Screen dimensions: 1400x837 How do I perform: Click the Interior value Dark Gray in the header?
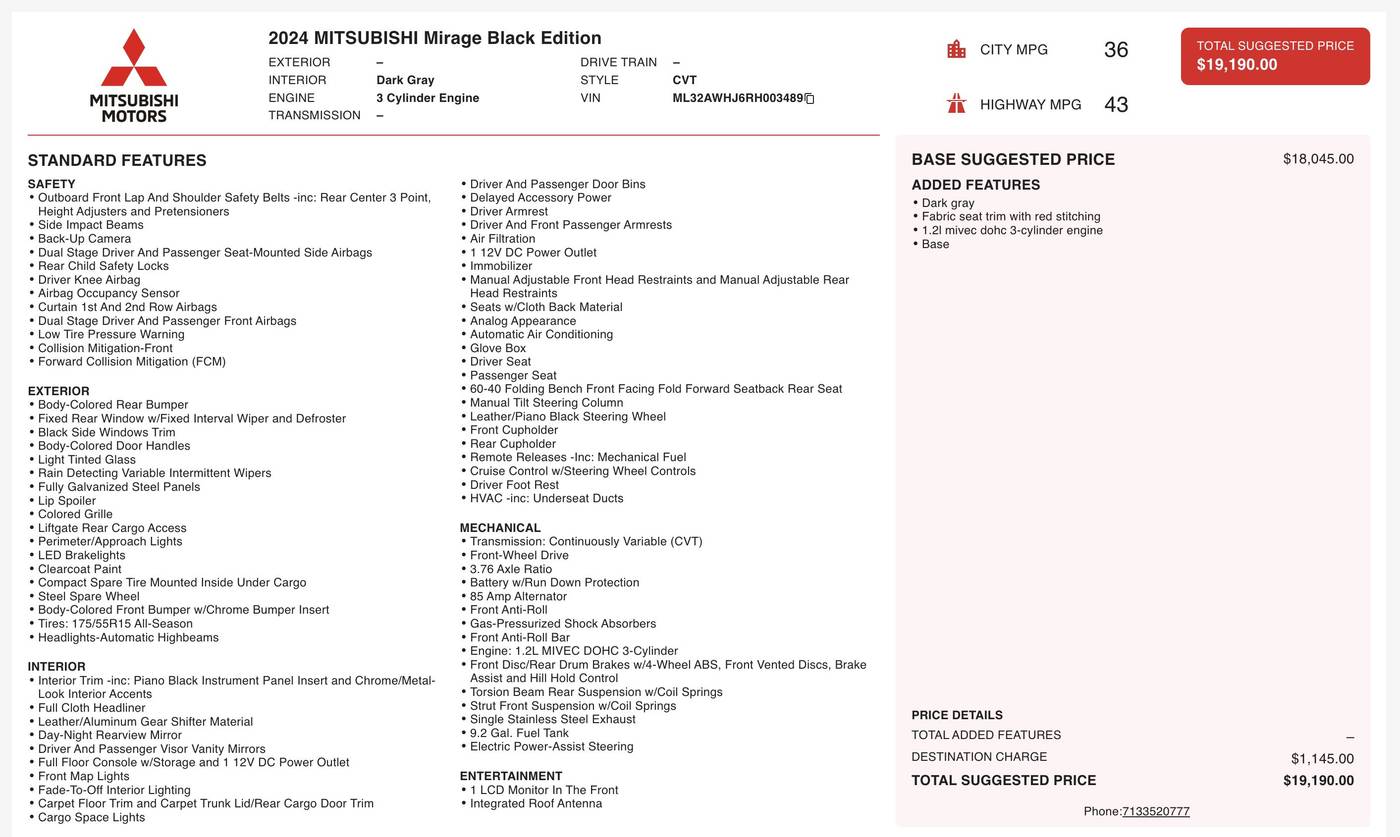coord(405,80)
